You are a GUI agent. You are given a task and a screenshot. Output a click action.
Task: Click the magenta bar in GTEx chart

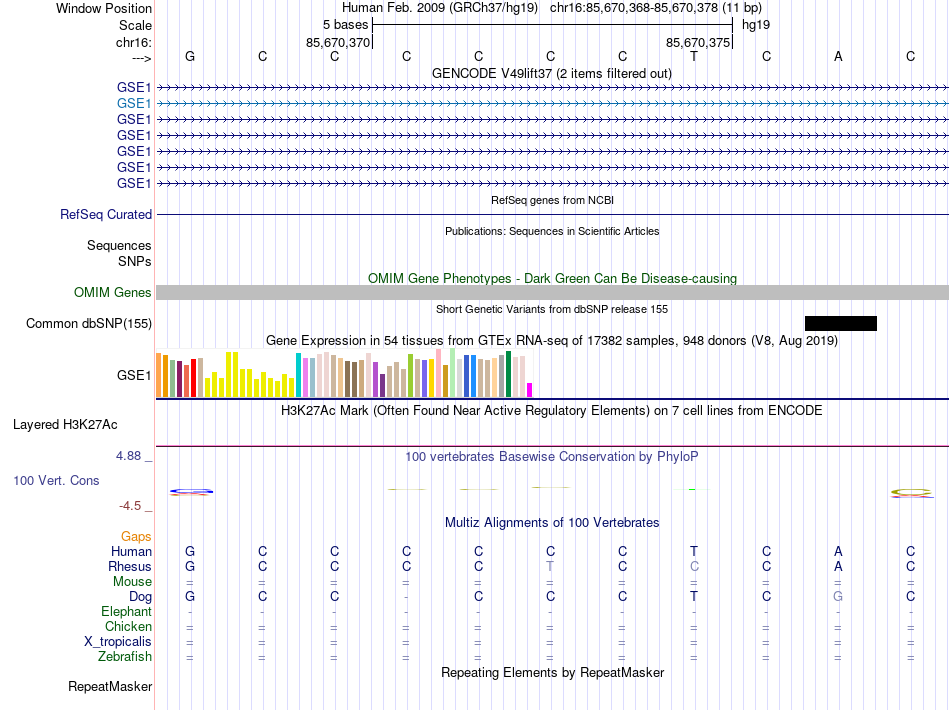point(530,390)
